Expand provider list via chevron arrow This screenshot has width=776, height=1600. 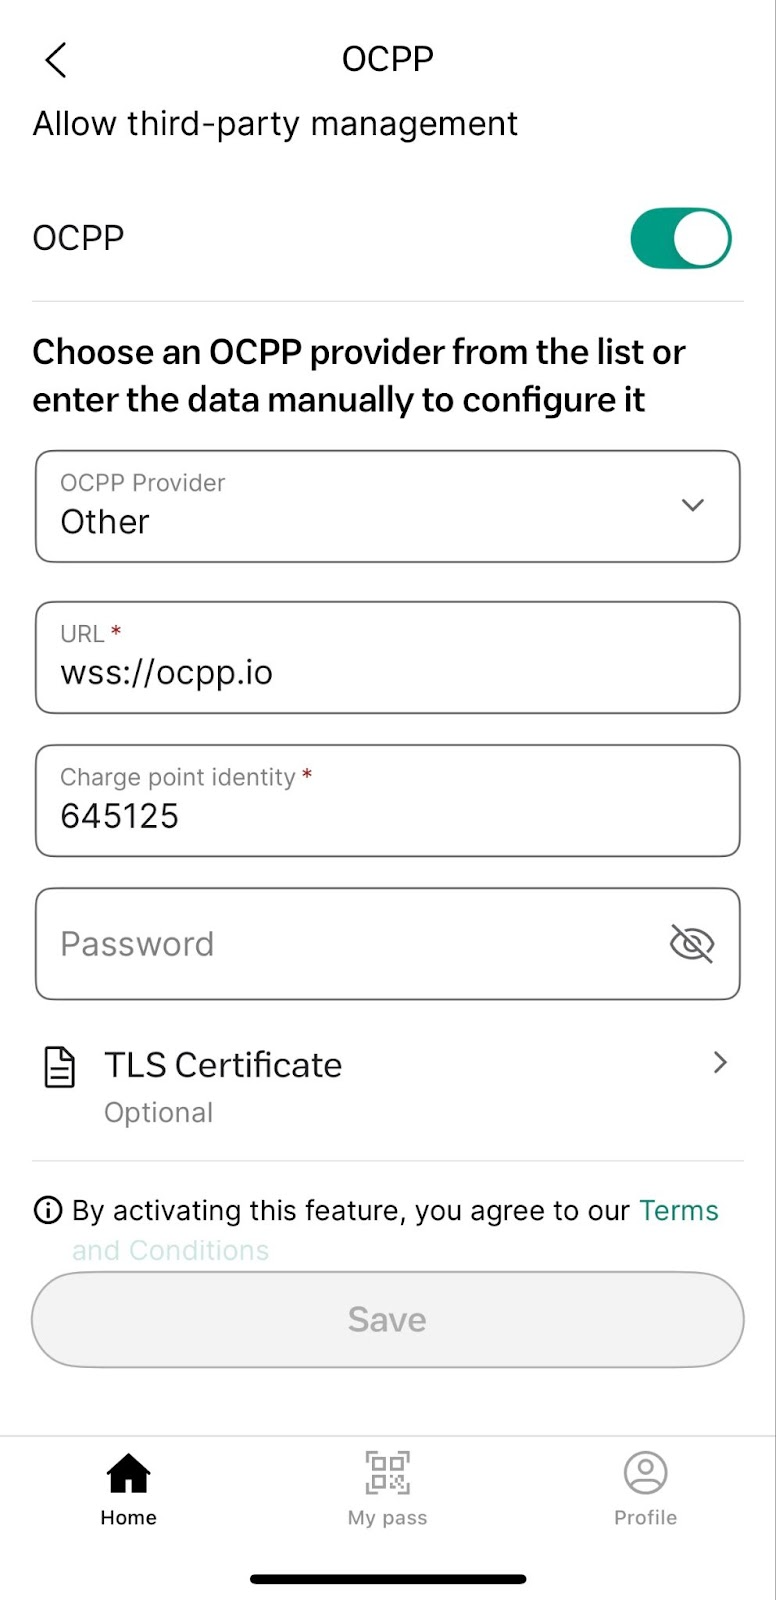693,505
